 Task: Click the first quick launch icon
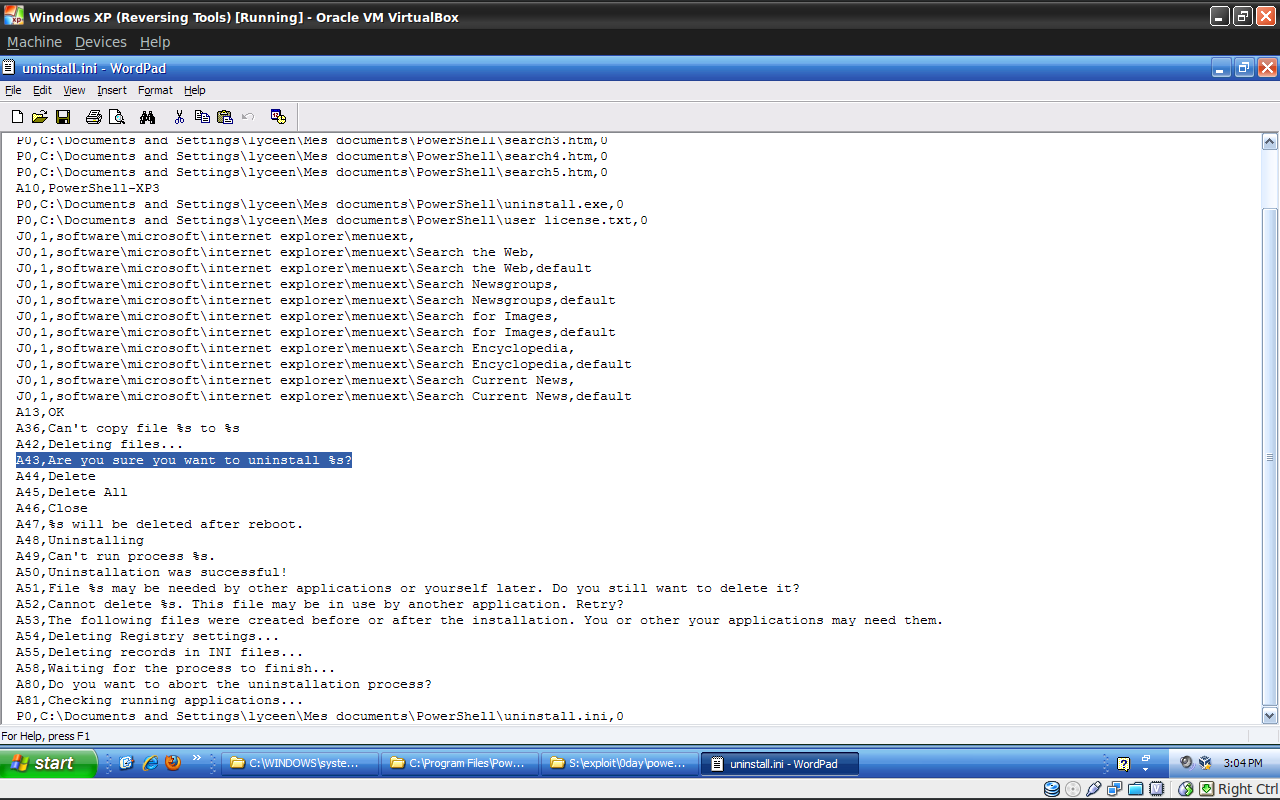point(127,763)
